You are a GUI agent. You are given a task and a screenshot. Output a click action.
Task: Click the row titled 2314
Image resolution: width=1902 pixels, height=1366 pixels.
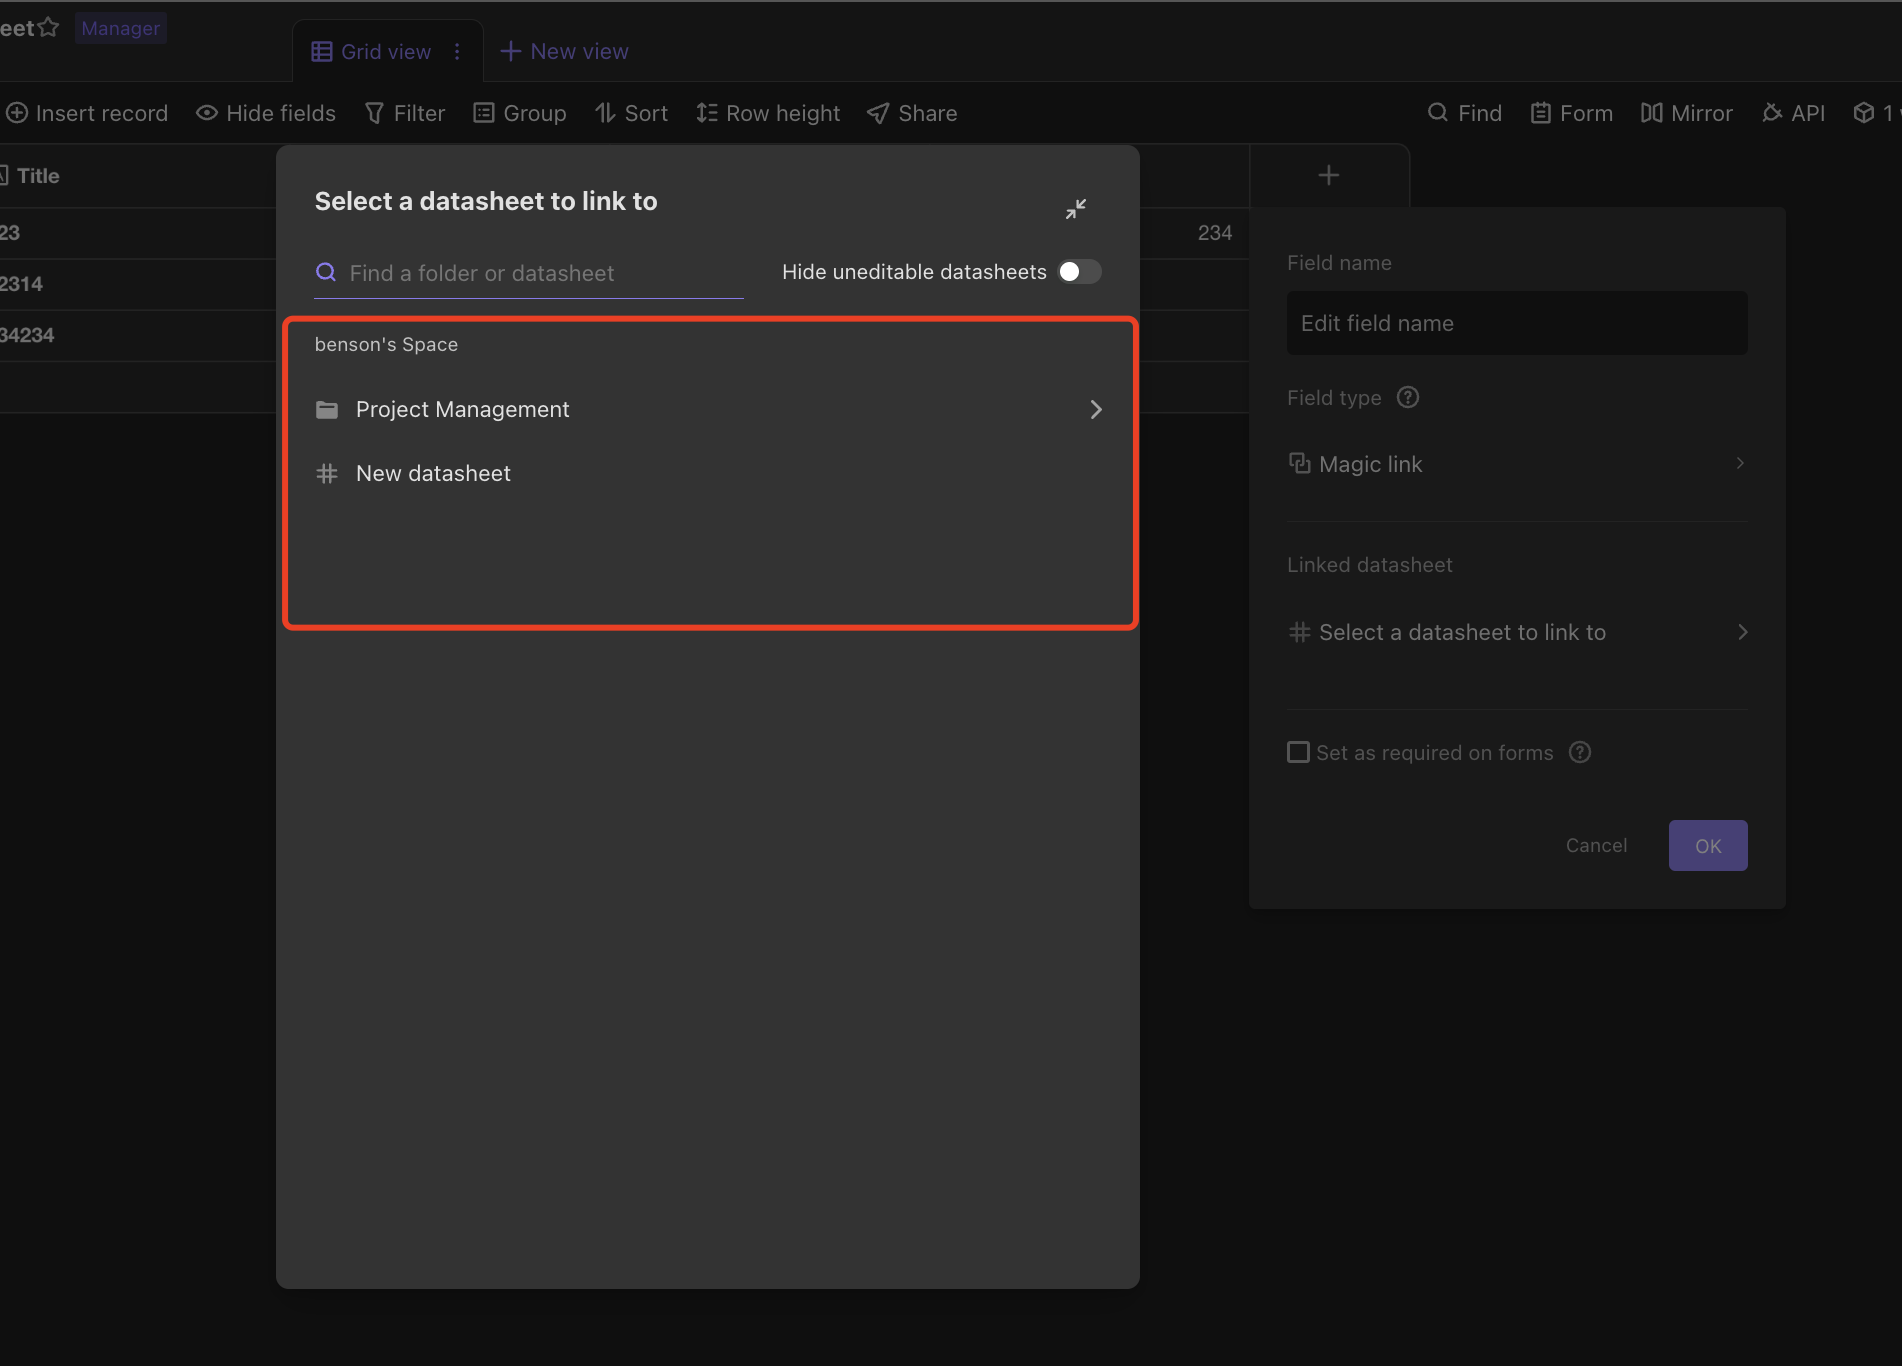click(21, 284)
